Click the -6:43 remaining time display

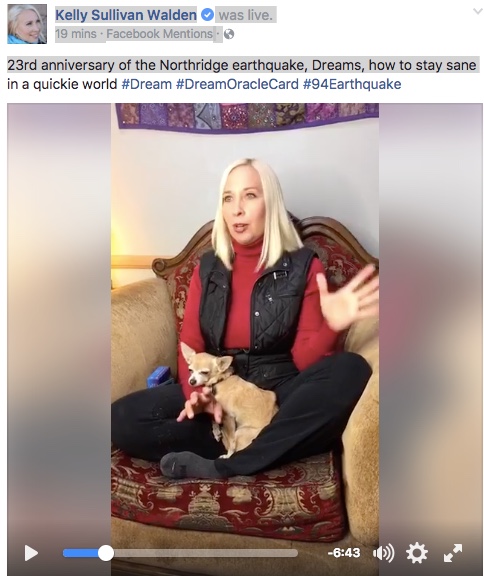[344, 553]
